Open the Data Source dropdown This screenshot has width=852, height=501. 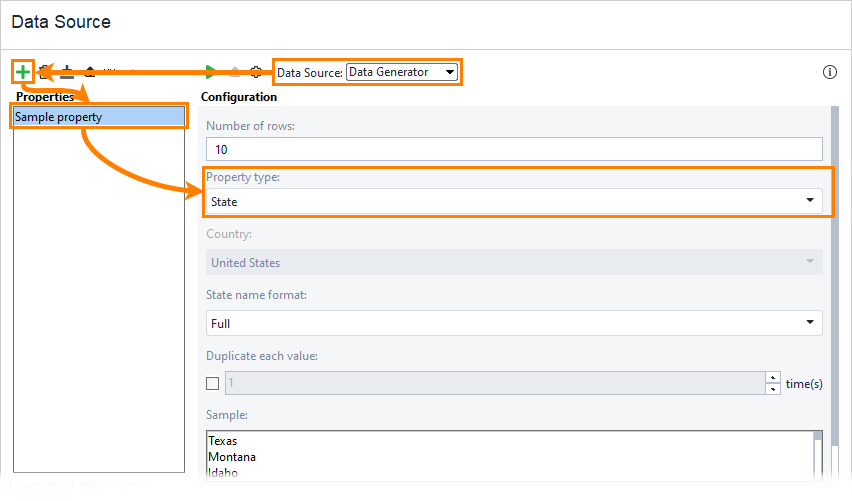pos(402,72)
